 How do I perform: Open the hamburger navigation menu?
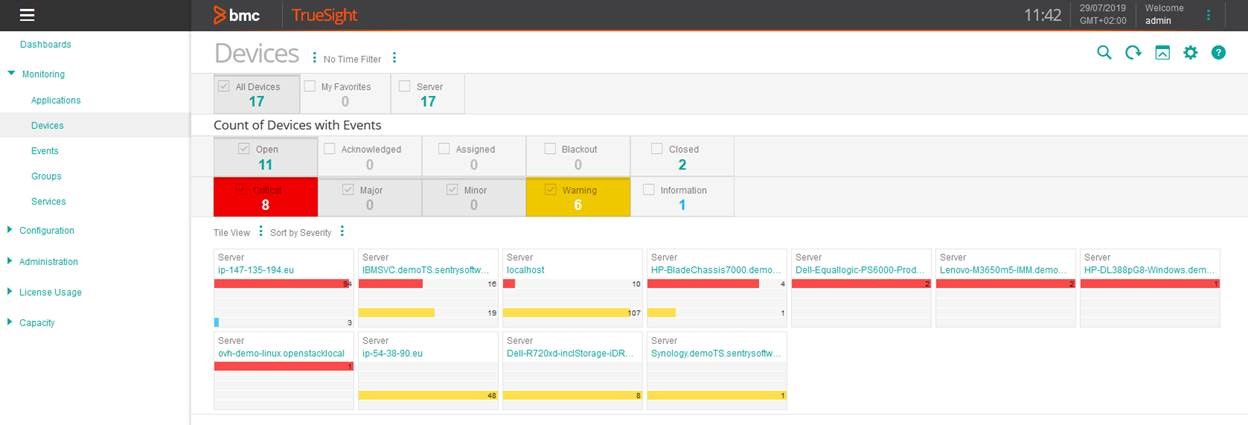[27, 15]
